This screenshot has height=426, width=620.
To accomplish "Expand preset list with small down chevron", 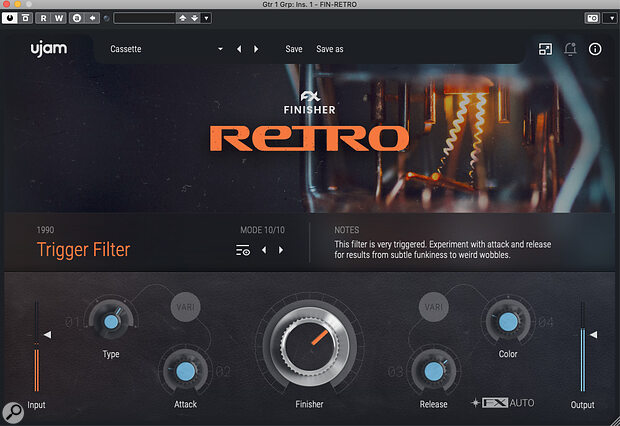I will 220,49.
